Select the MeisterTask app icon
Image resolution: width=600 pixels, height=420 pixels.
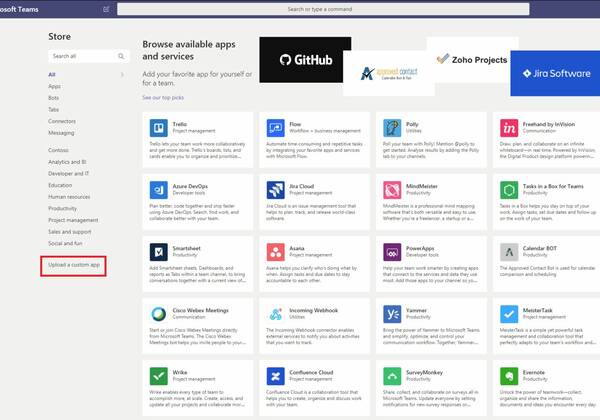click(x=509, y=314)
